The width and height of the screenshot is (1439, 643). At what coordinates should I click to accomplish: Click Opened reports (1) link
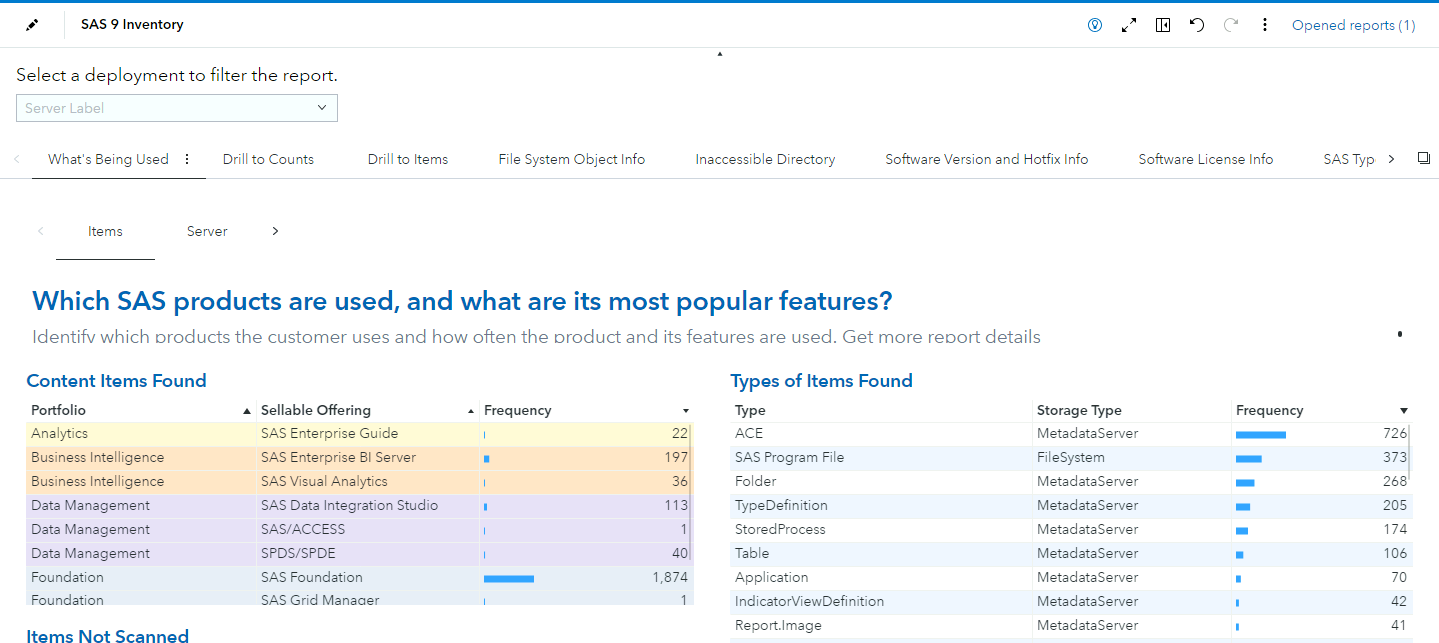[x=1353, y=25]
